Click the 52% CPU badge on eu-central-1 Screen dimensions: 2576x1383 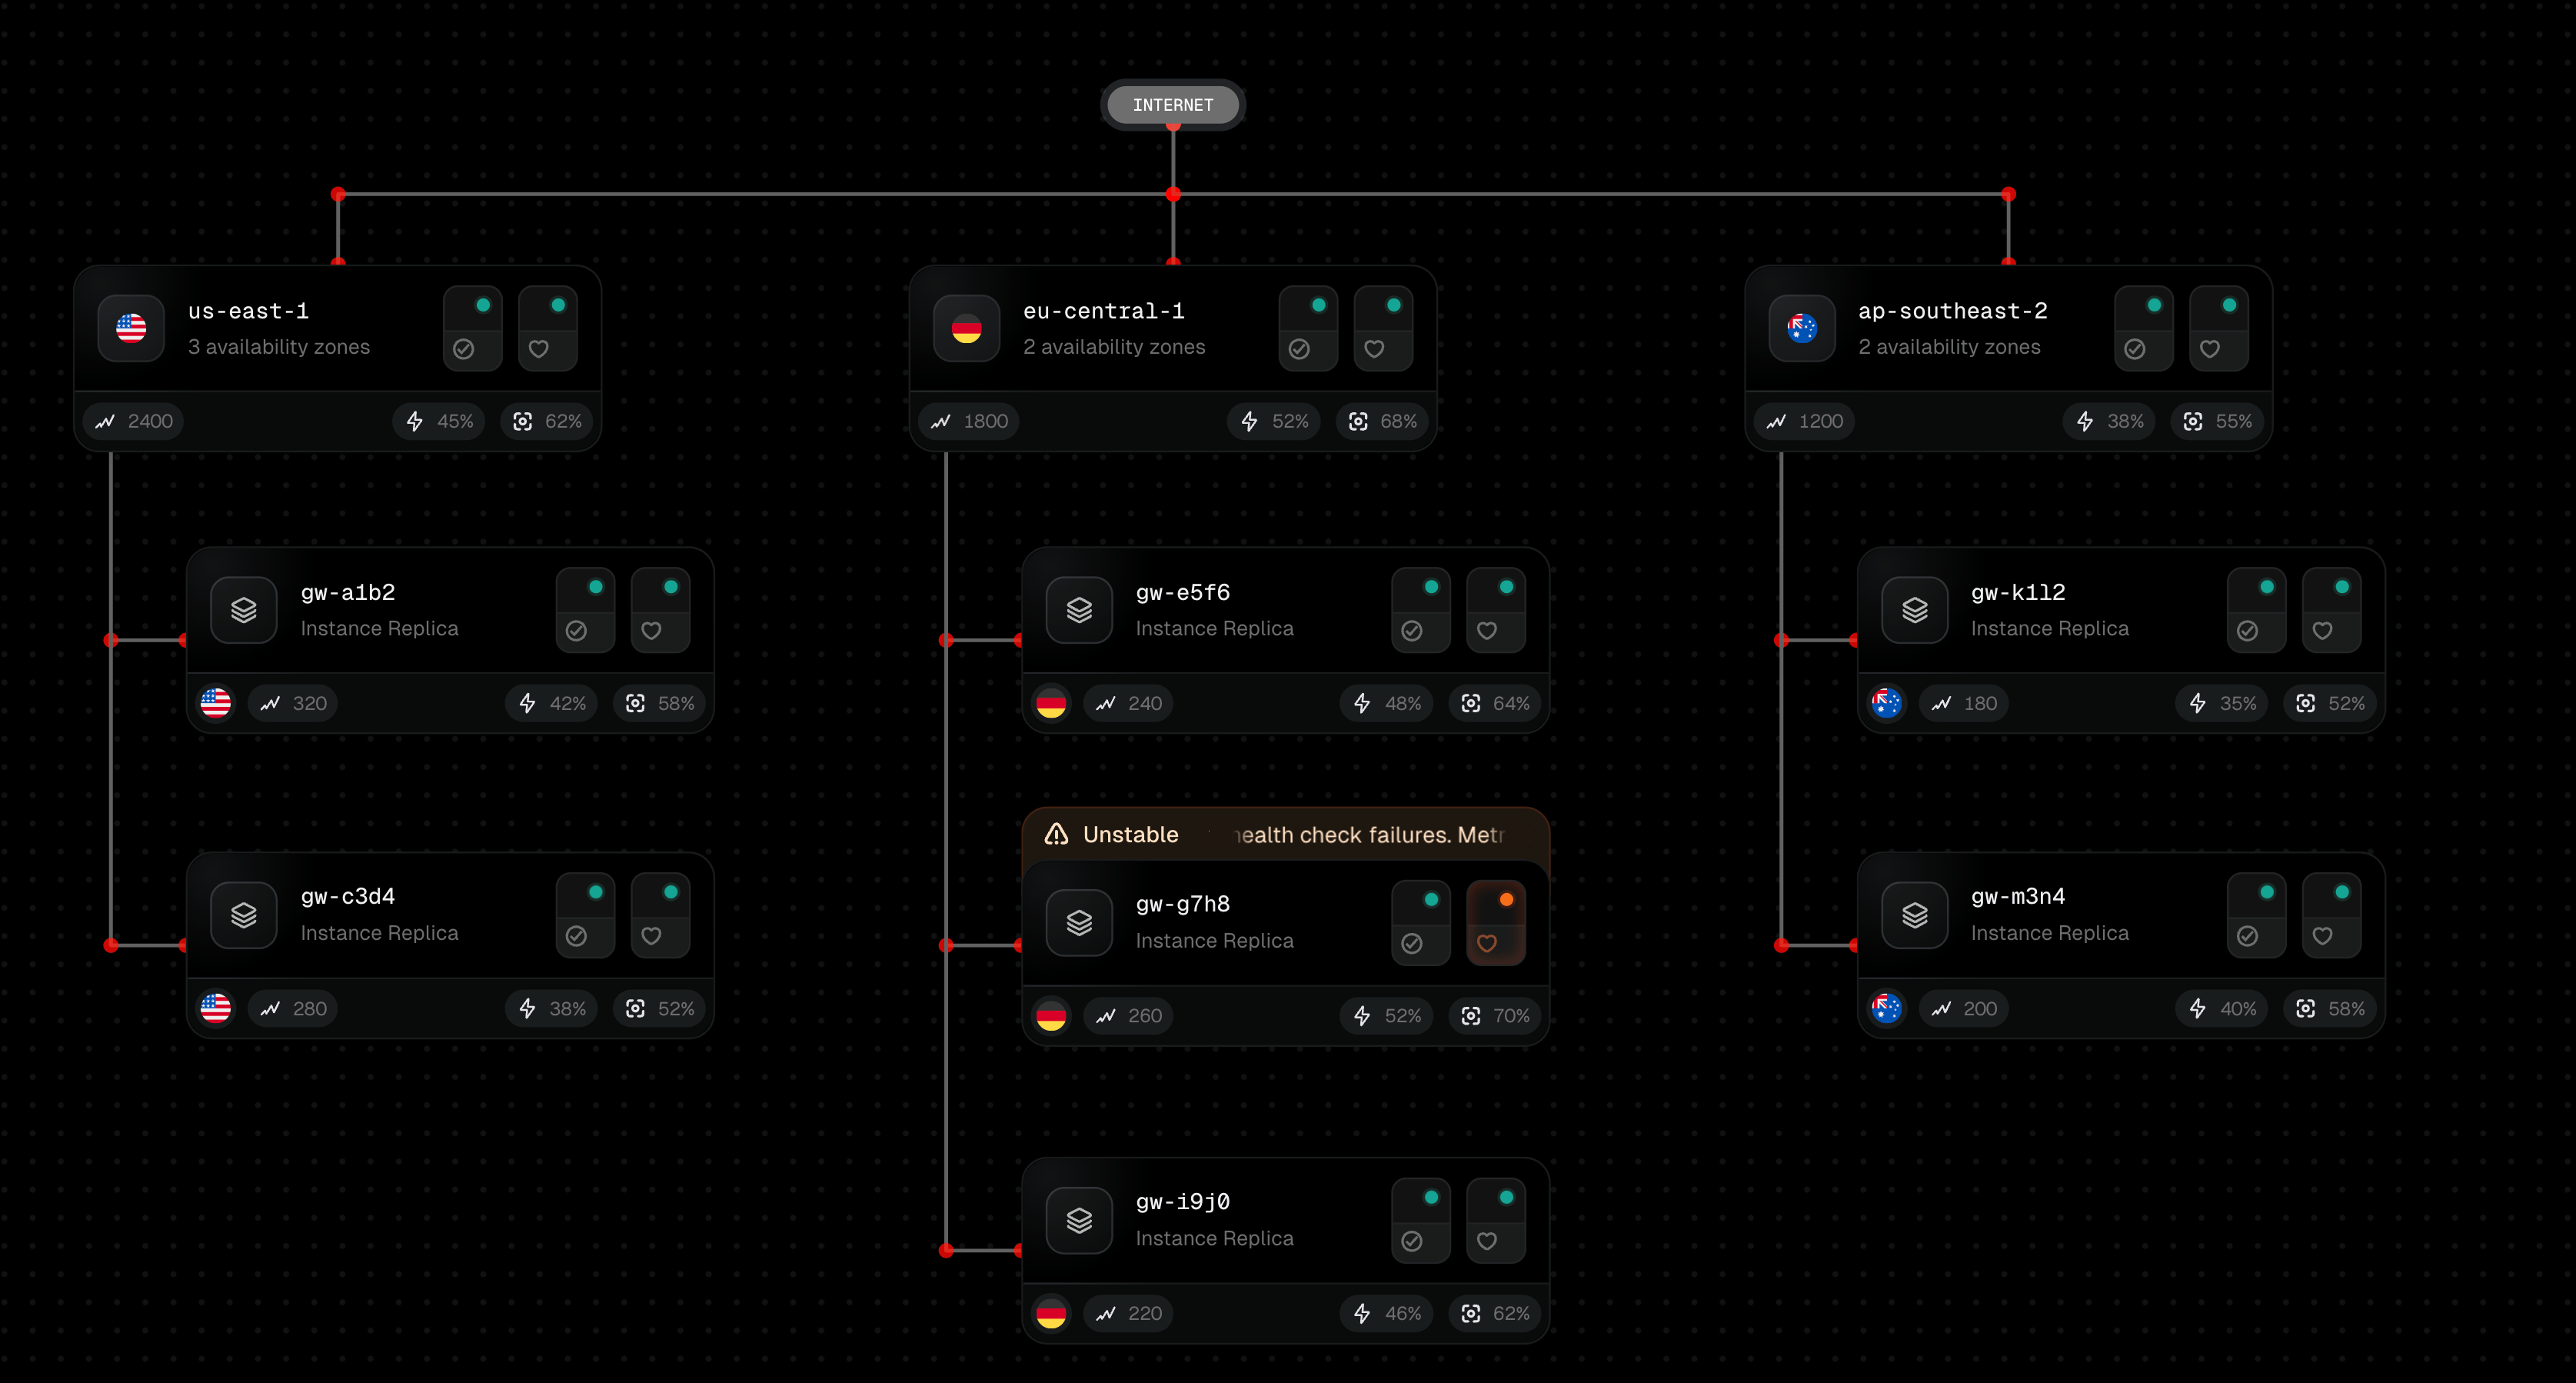tap(1275, 421)
